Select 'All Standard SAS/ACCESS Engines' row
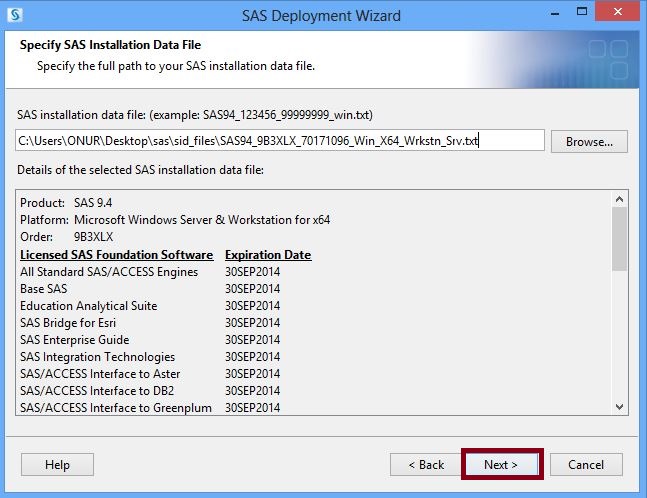647x498 pixels. coord(150,271)
